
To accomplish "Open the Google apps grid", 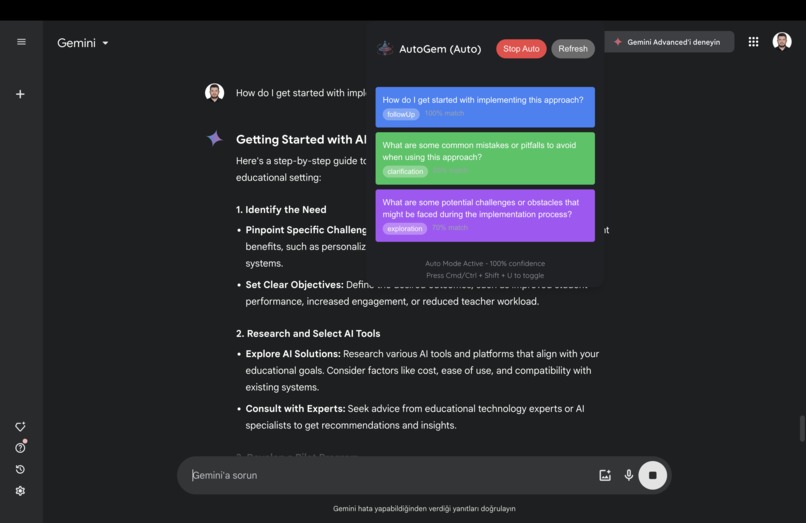I will pyautogui.click(x=753, y=42).
